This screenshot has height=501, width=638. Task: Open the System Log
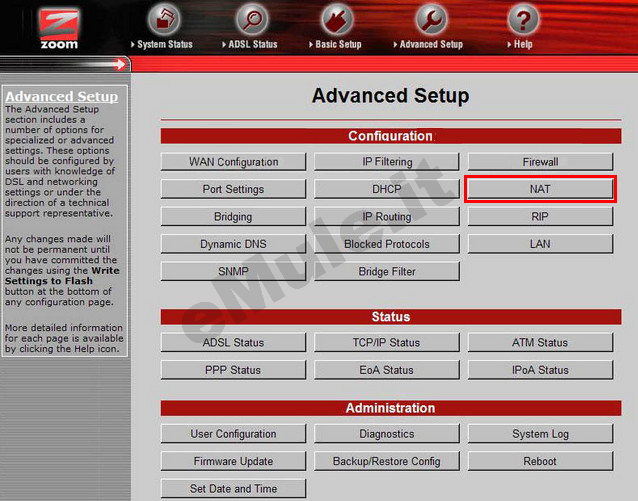point(540,434)
